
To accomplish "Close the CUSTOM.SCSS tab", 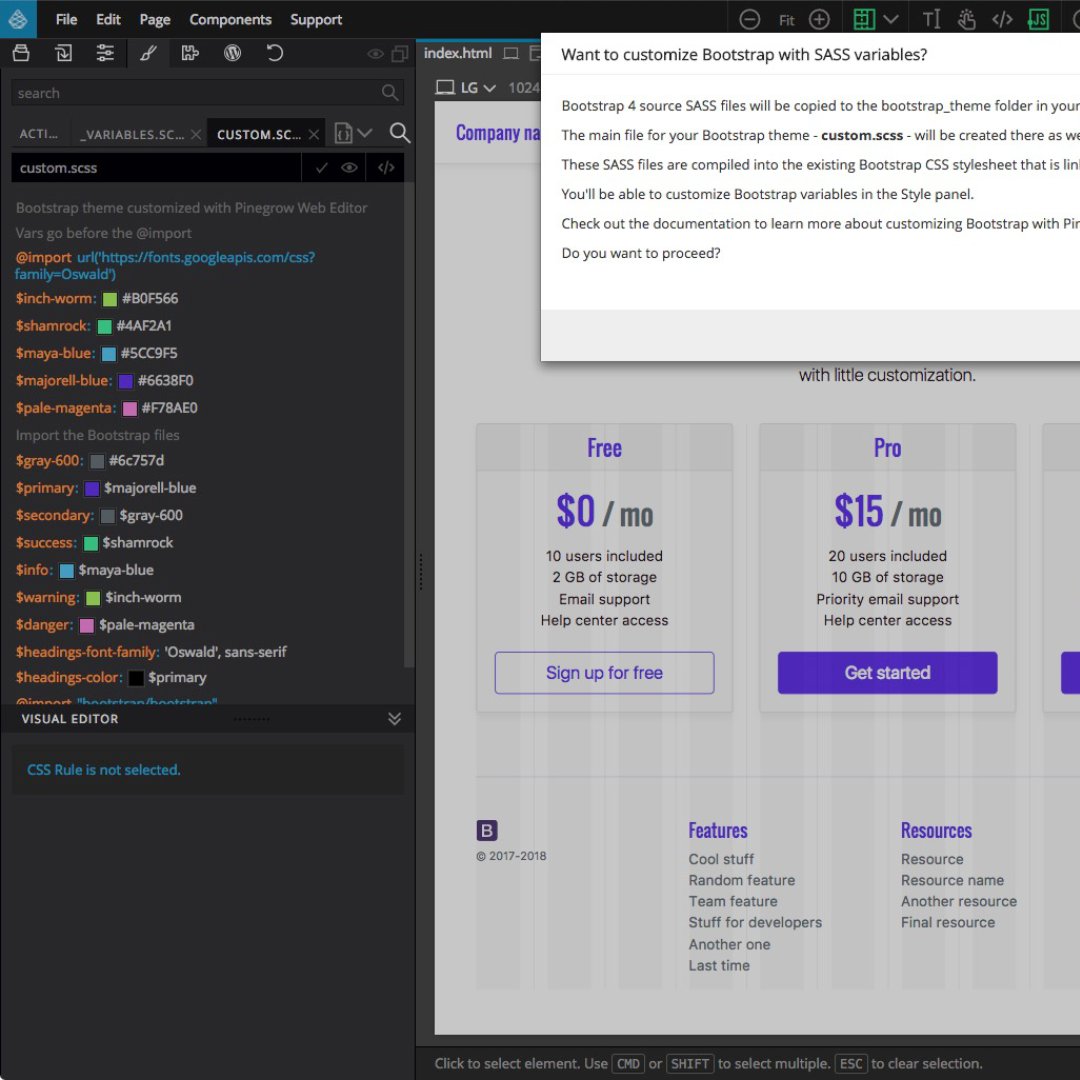I will (314, 134).
